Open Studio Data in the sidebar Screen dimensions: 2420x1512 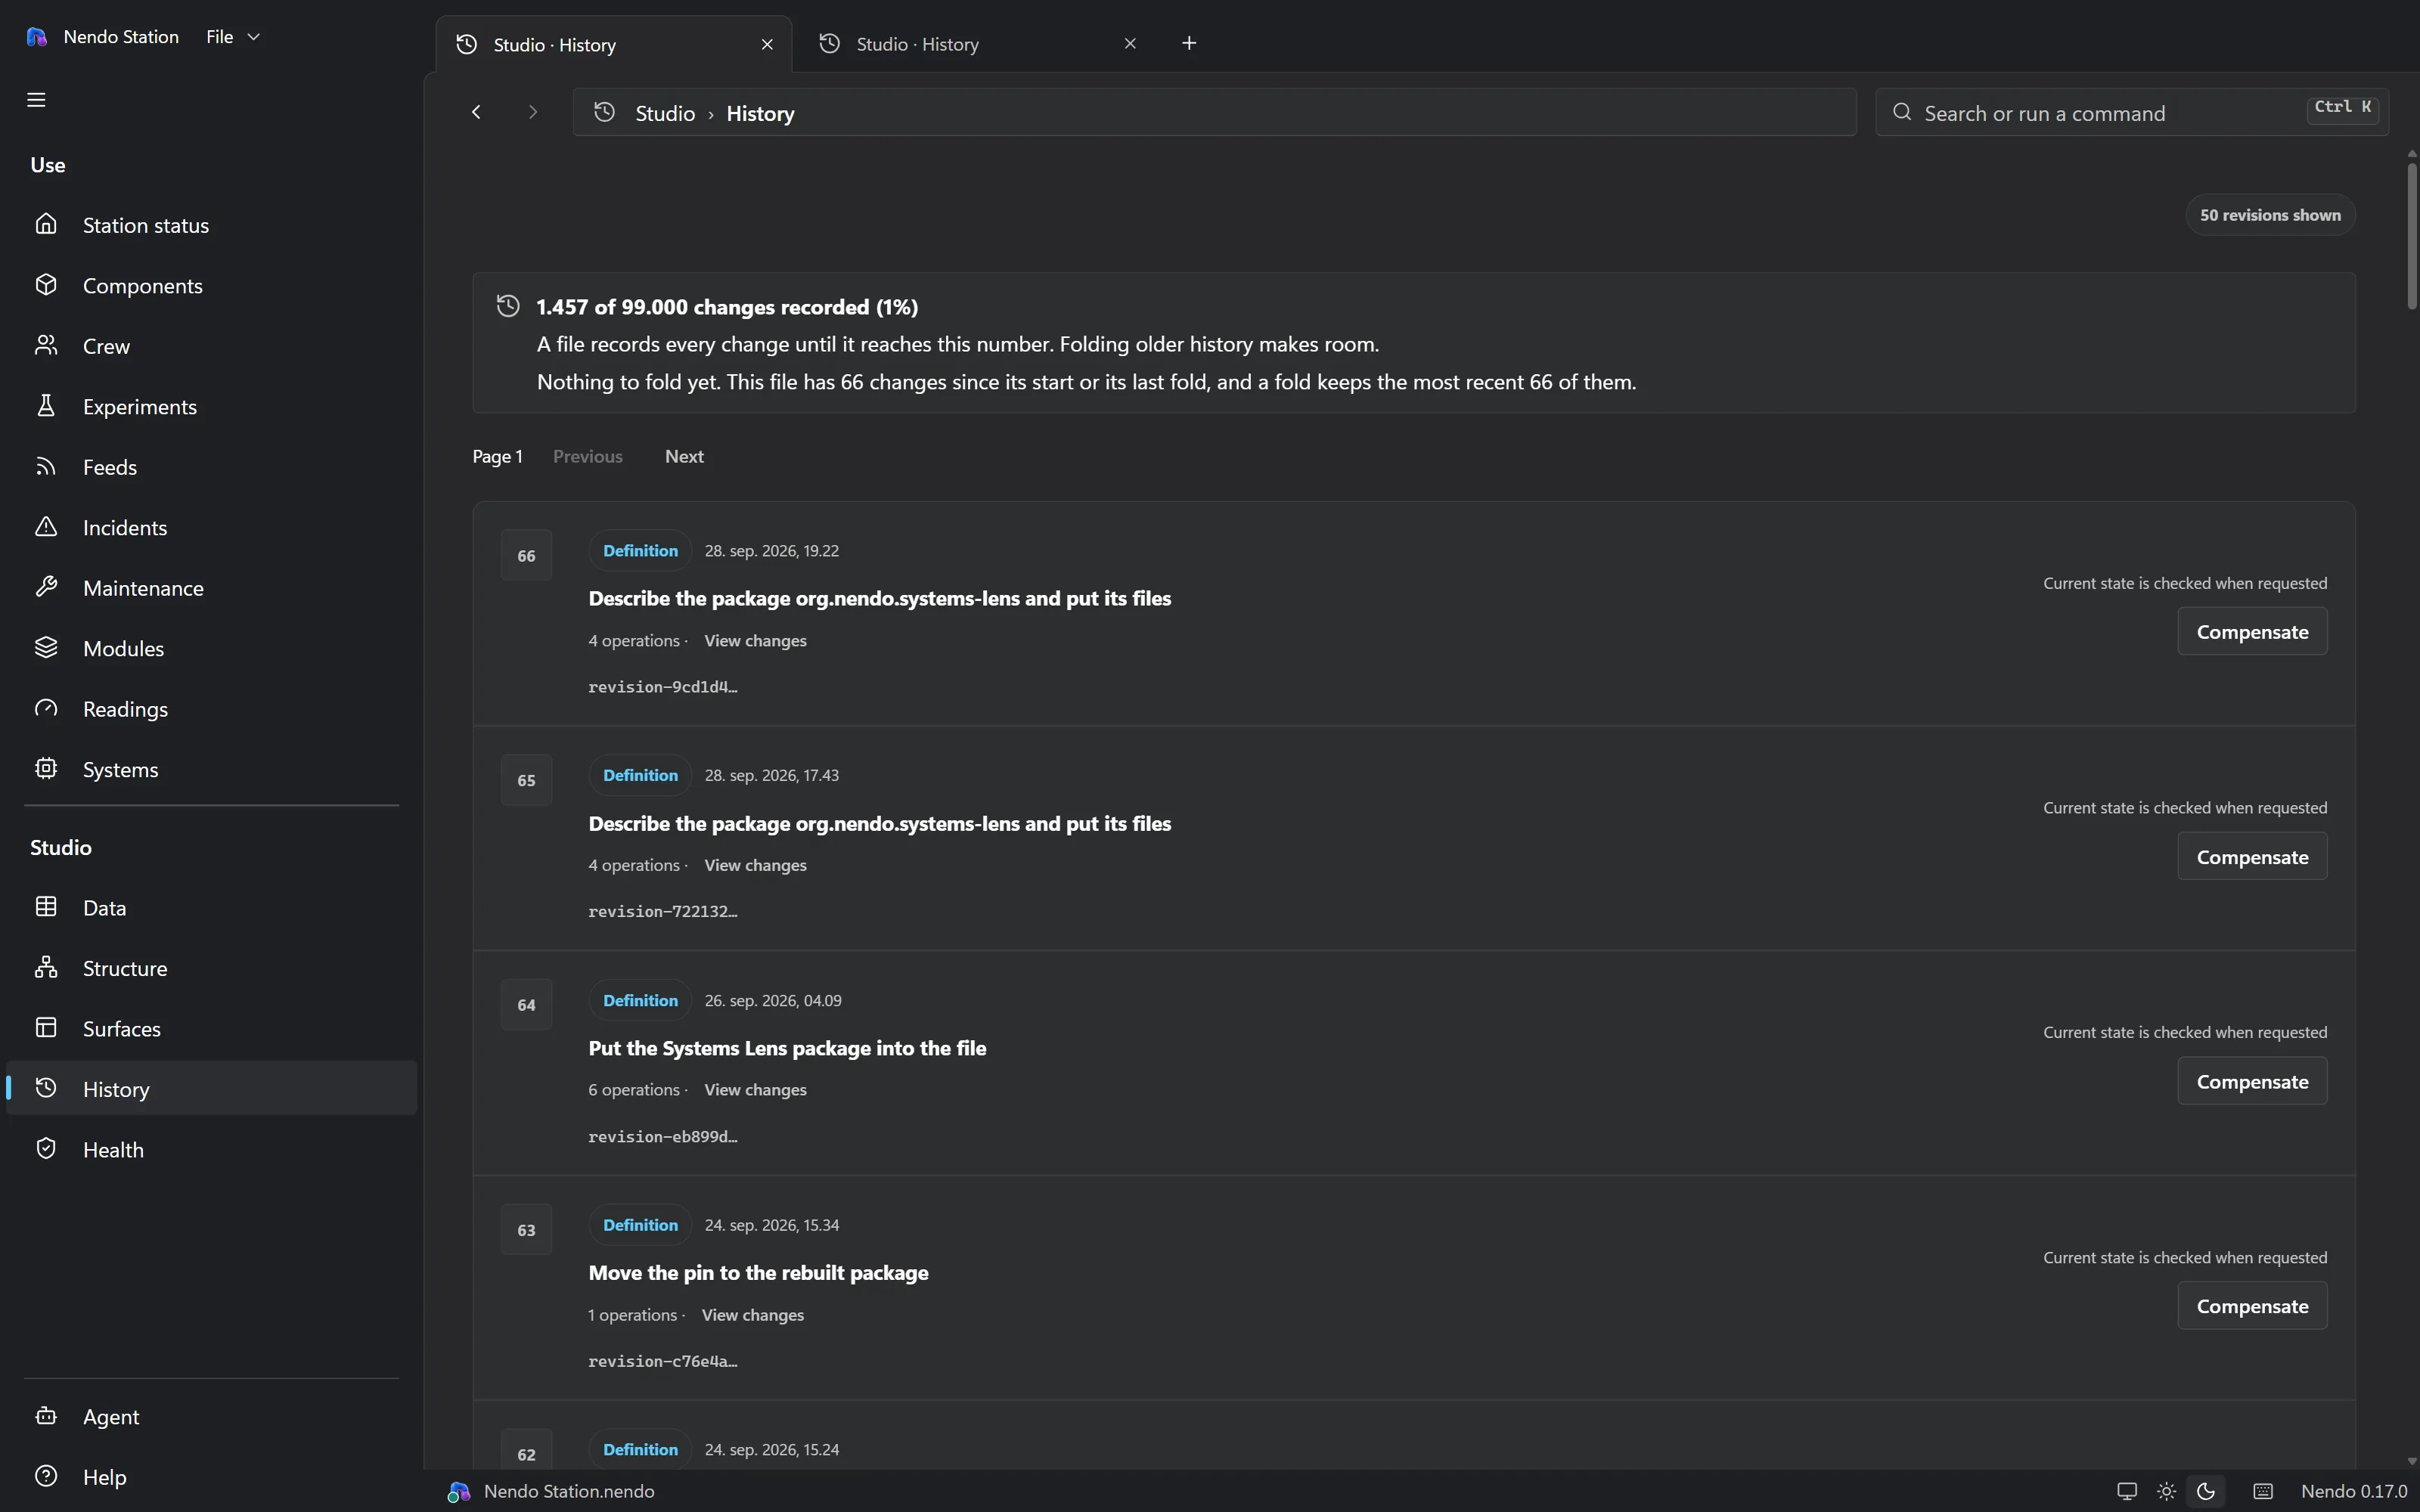[x=211, y=908]
